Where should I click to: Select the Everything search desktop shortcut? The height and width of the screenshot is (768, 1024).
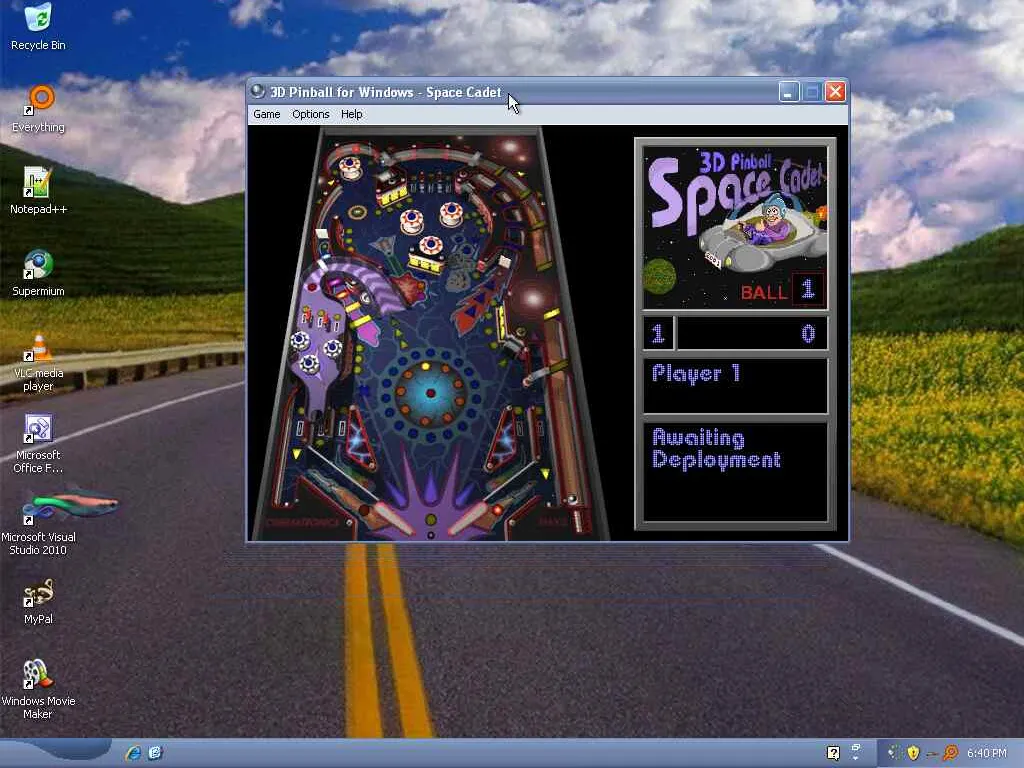(38, 110)
